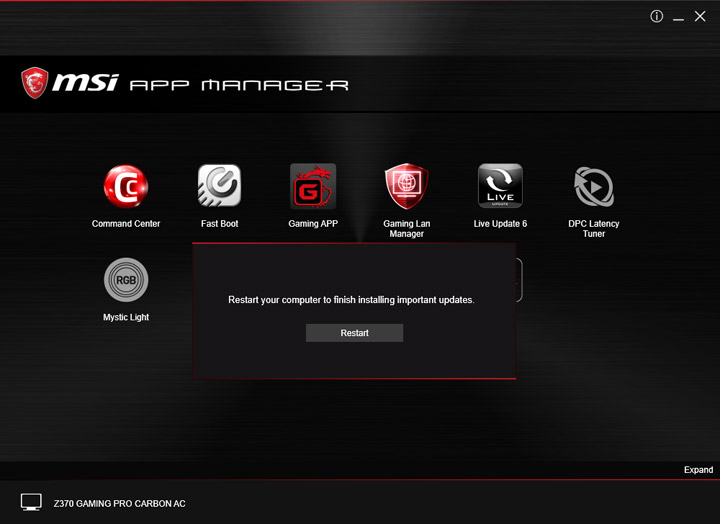Screen dimensions: 720x524
Task: Click the 'Mystic Light' label
Action: tap(126, 317)
